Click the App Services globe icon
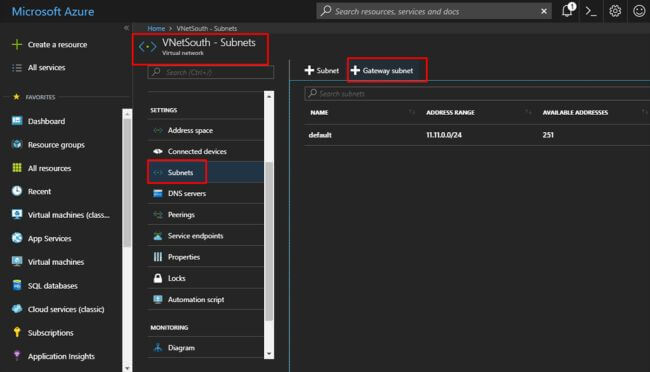This screenshot has height=372, width=650. [x=17, y=238]
